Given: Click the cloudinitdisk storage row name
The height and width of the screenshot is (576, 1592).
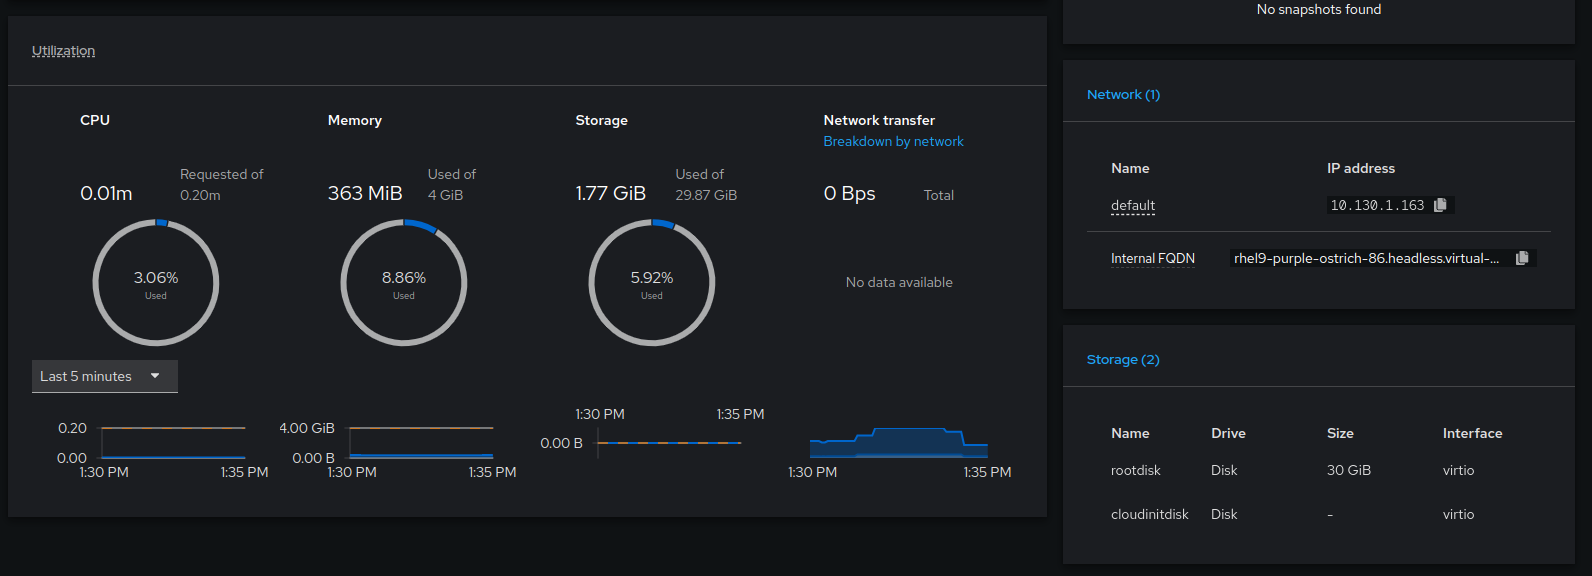Looking at the screenshot, I should (1150, 515).
